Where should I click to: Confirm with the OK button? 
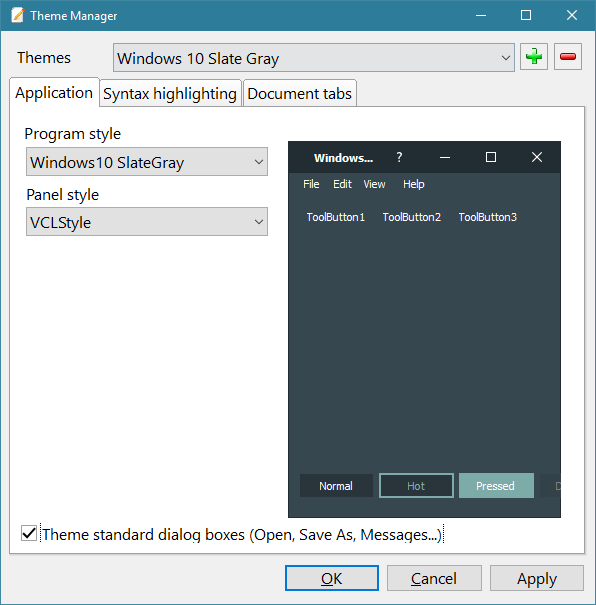(x=332, y=578)
